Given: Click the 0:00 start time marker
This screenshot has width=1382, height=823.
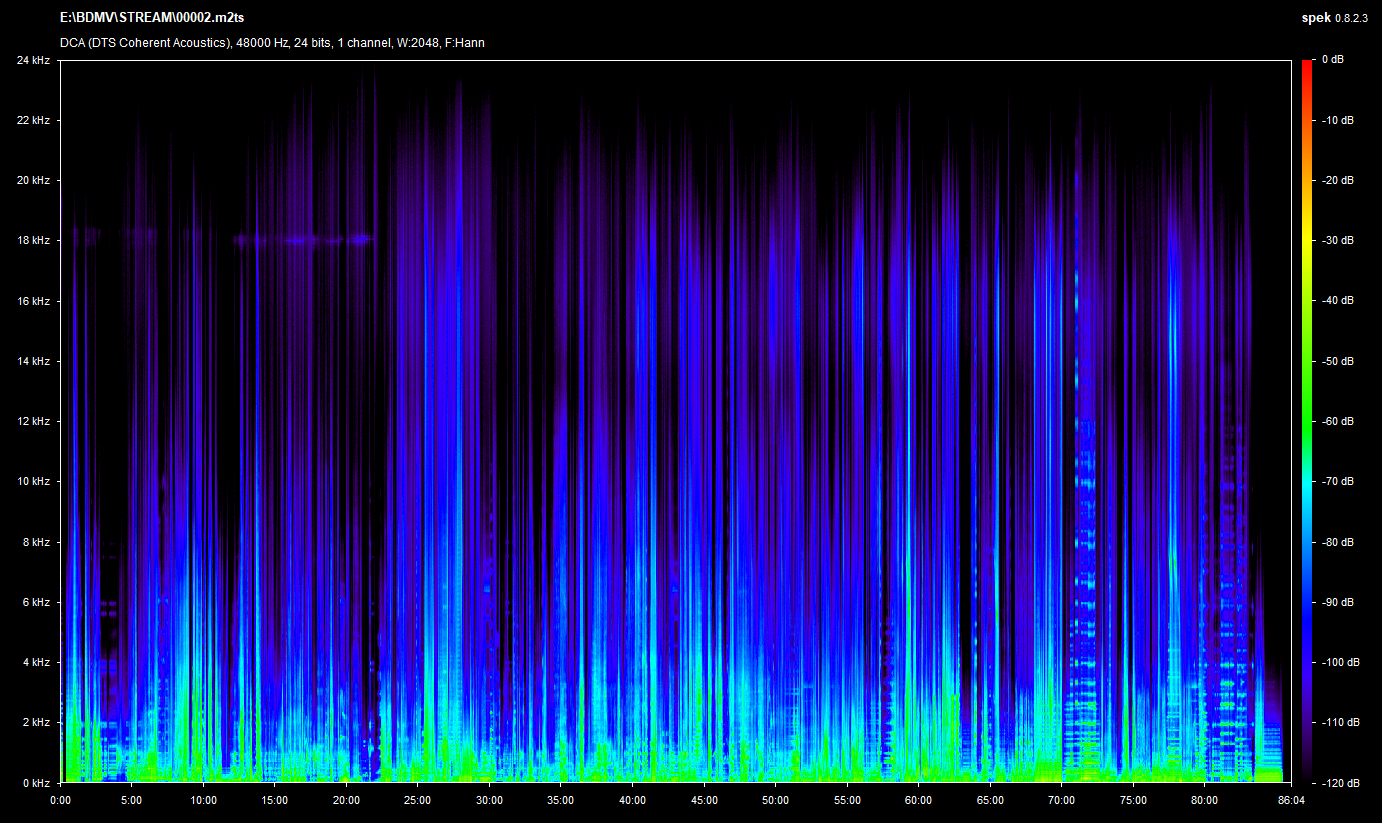Looking at the screenshot, I should (x=60, y=800).
